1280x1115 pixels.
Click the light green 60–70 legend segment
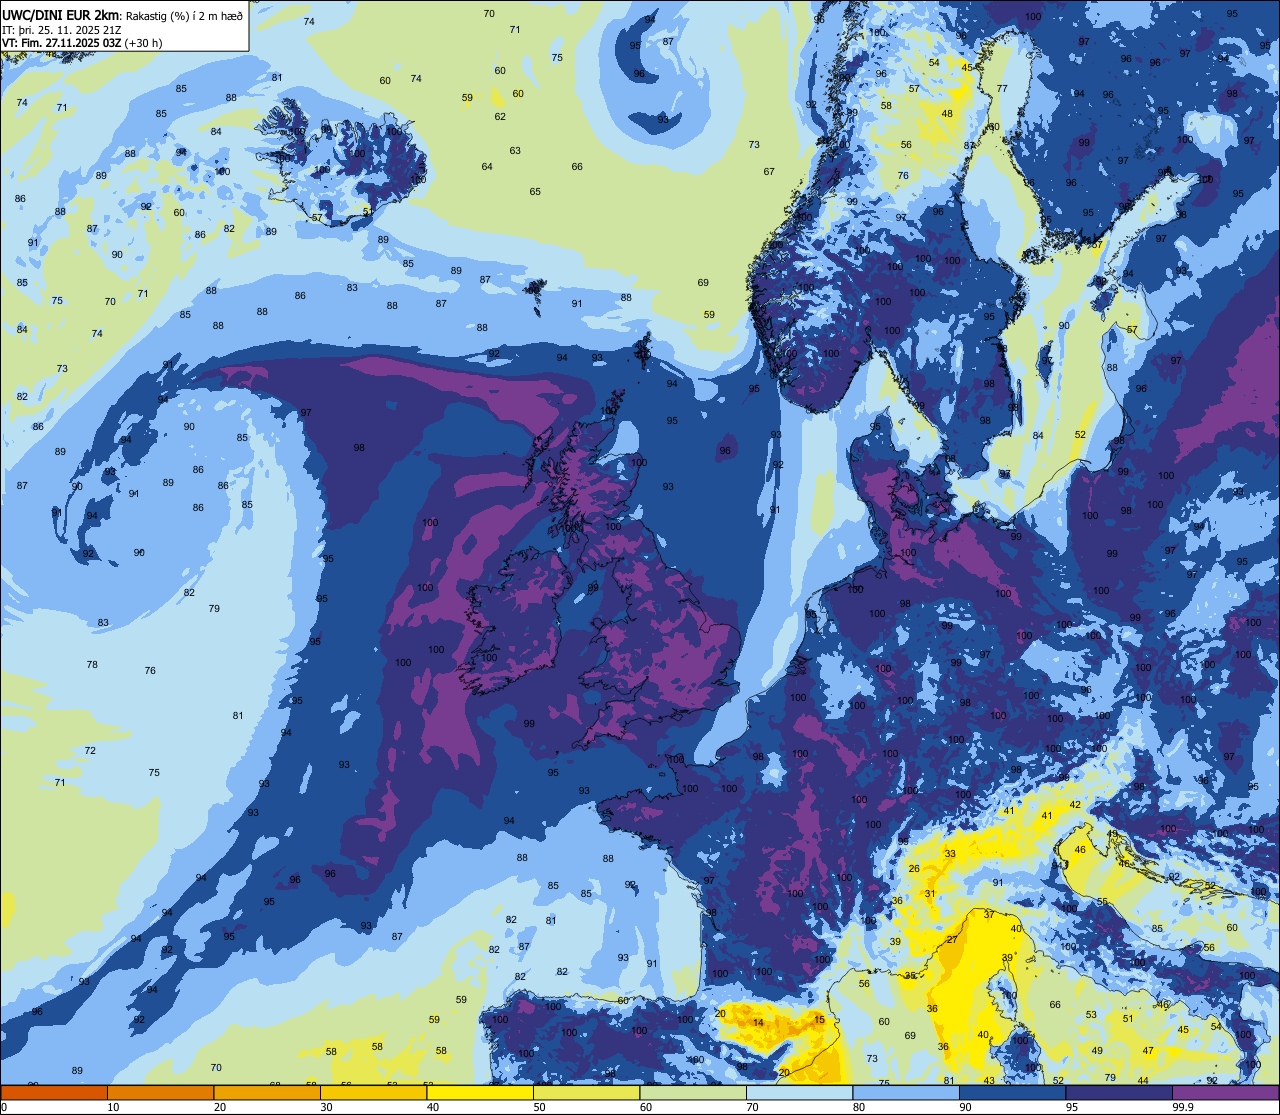click(693, 1092)
